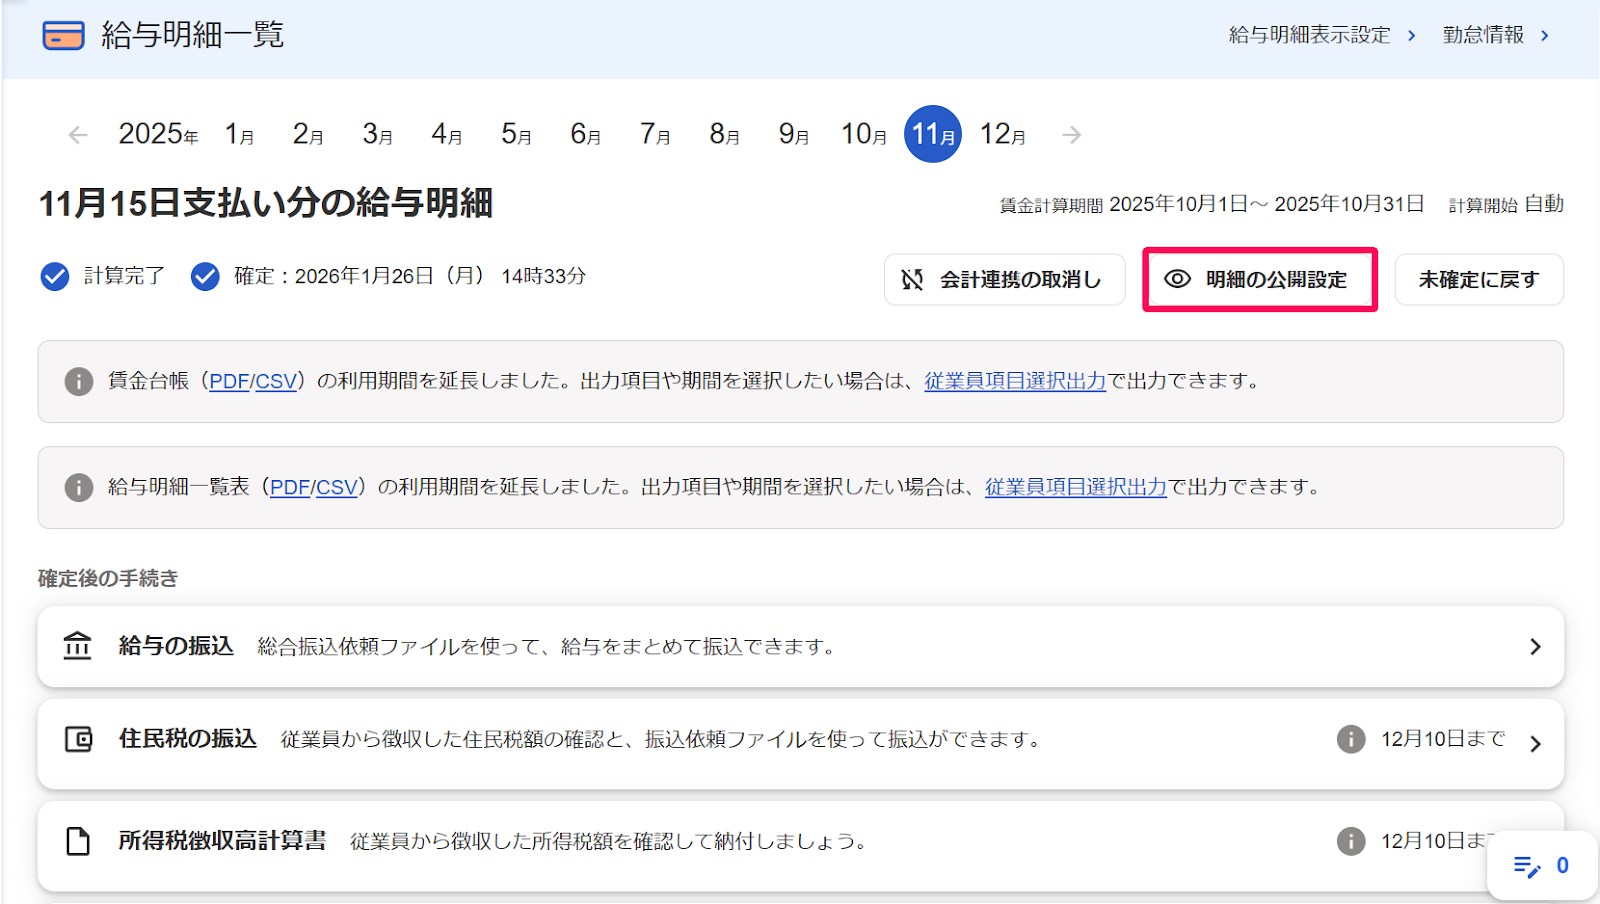Open the 賃金台帳 CSV link
The image size is (1600, 904).
coord(276,381)
